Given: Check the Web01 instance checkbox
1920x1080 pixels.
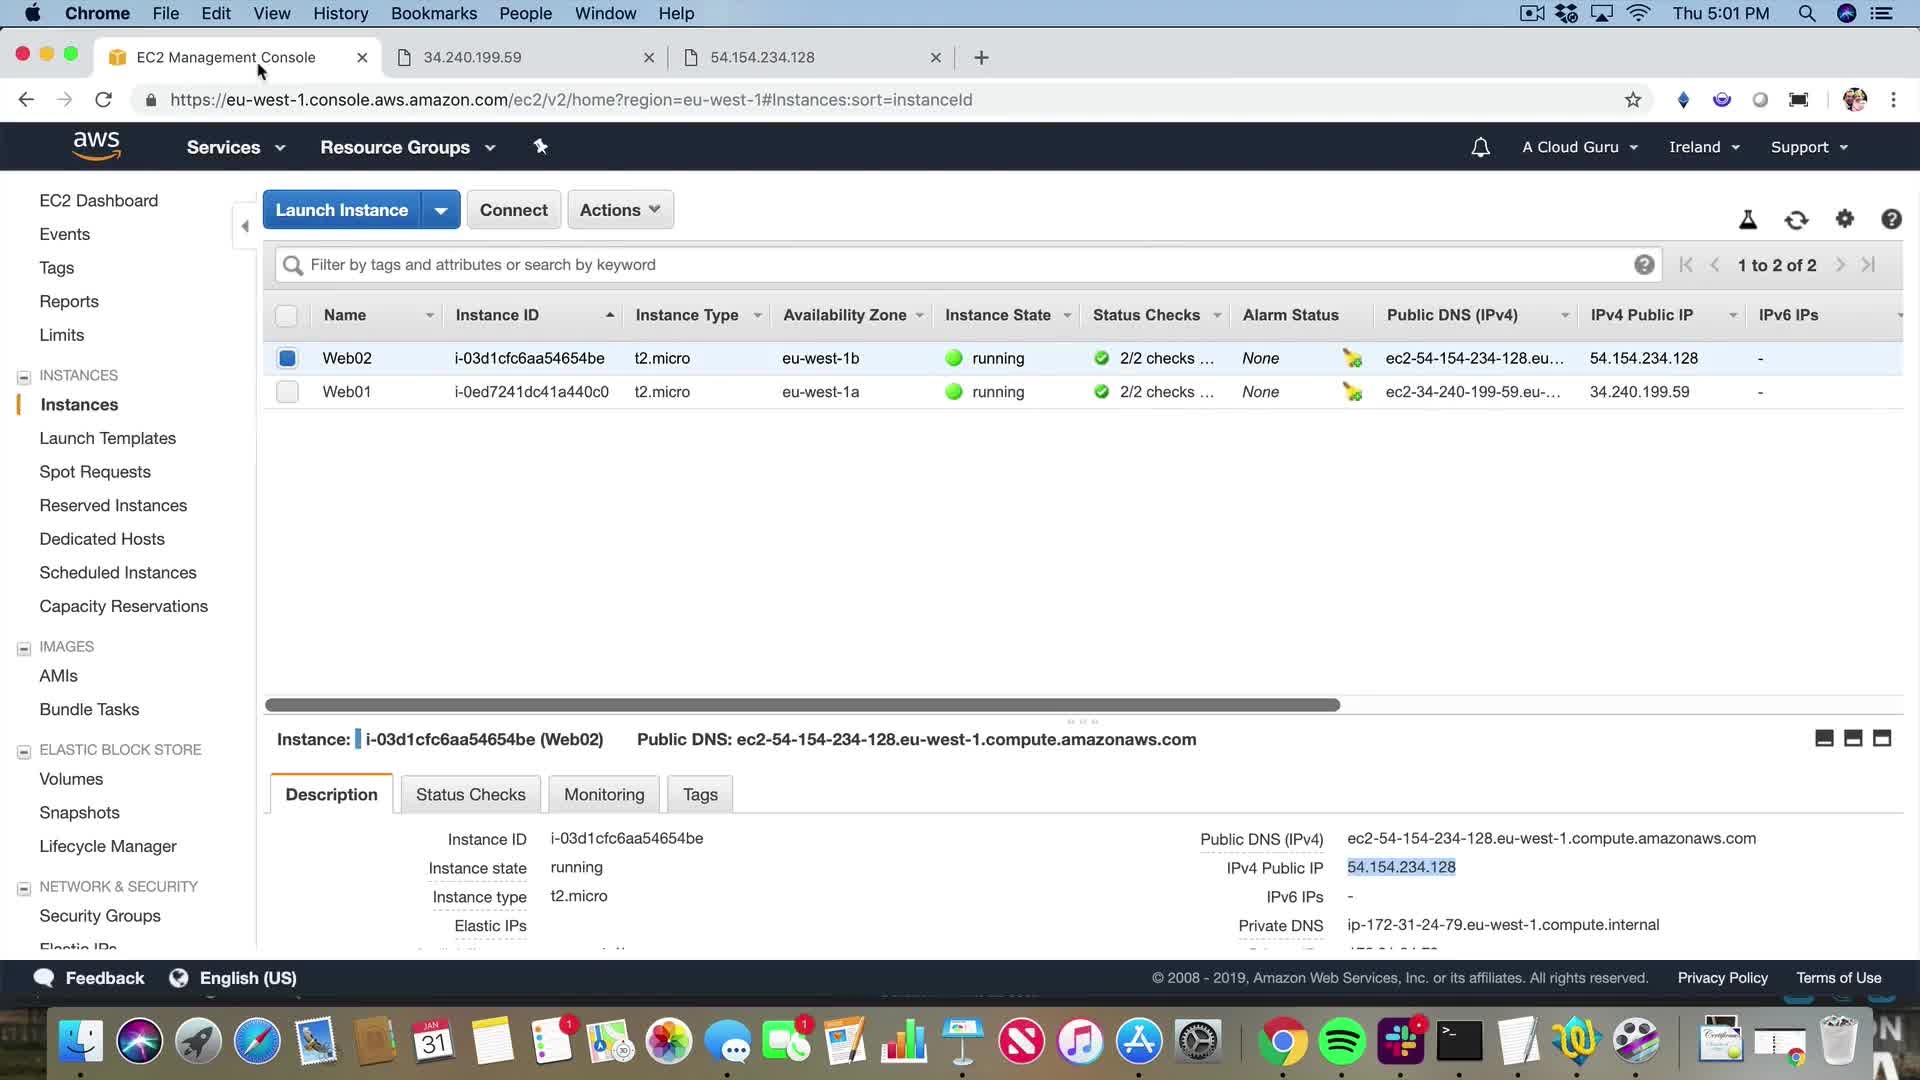Looking at the screenshot, I should pyautogui.click(x=287, y=392).
